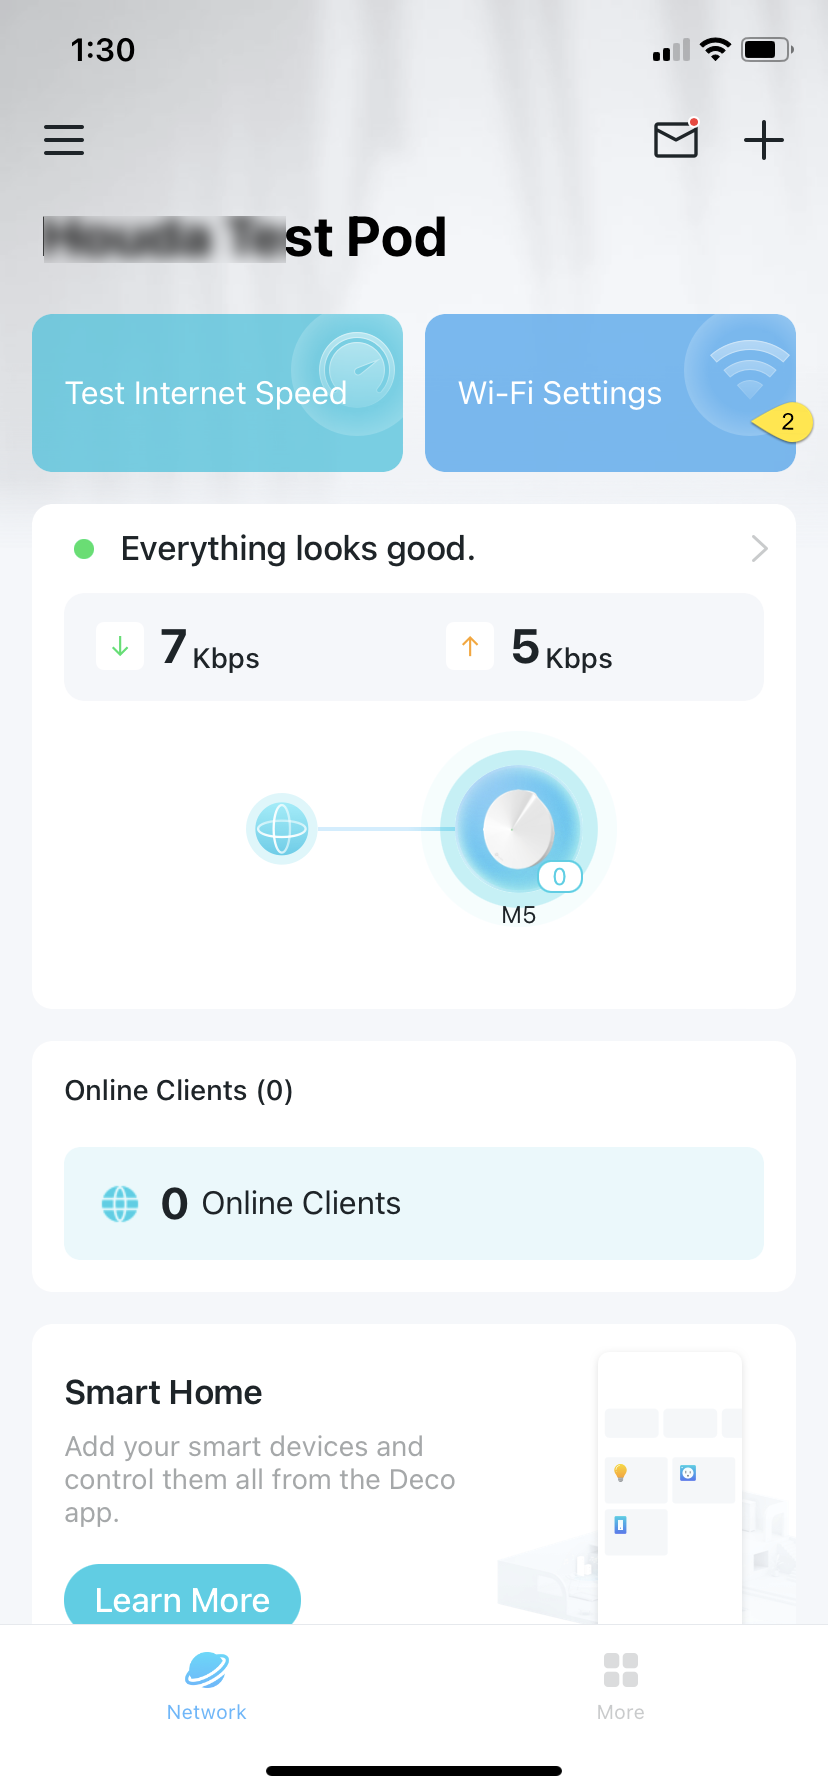Tap the plus icon to add device
Viewport: 828px width, 1792px height.
(x=764, y=140)
